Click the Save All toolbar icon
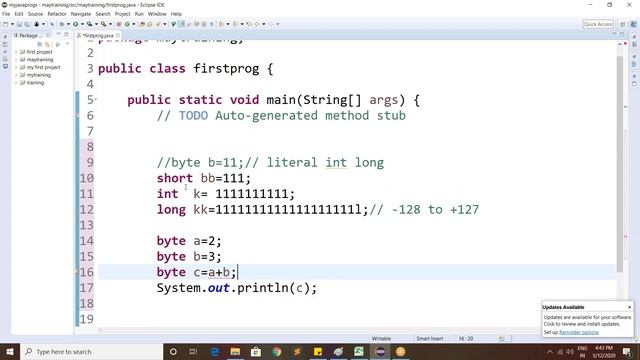The width and height of the screenshot is (640, 360). (27, 24)
